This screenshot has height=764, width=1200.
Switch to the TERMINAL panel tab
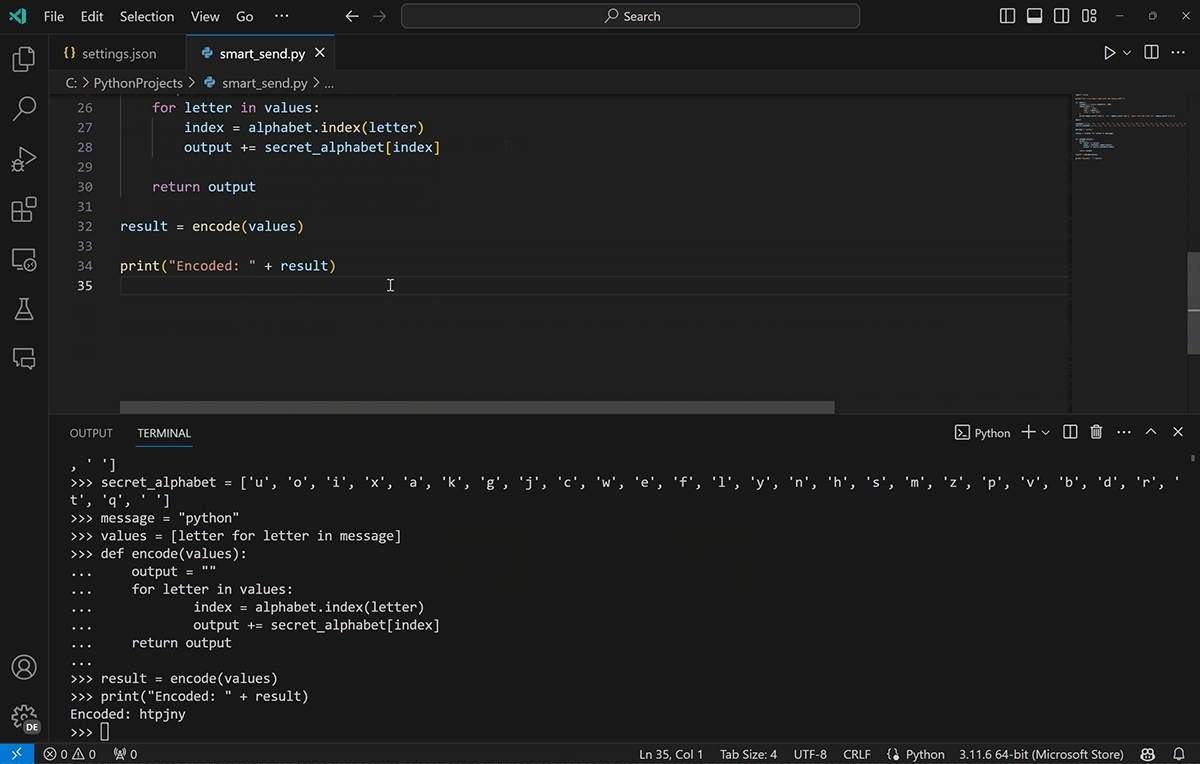click(x=164, y=433)
